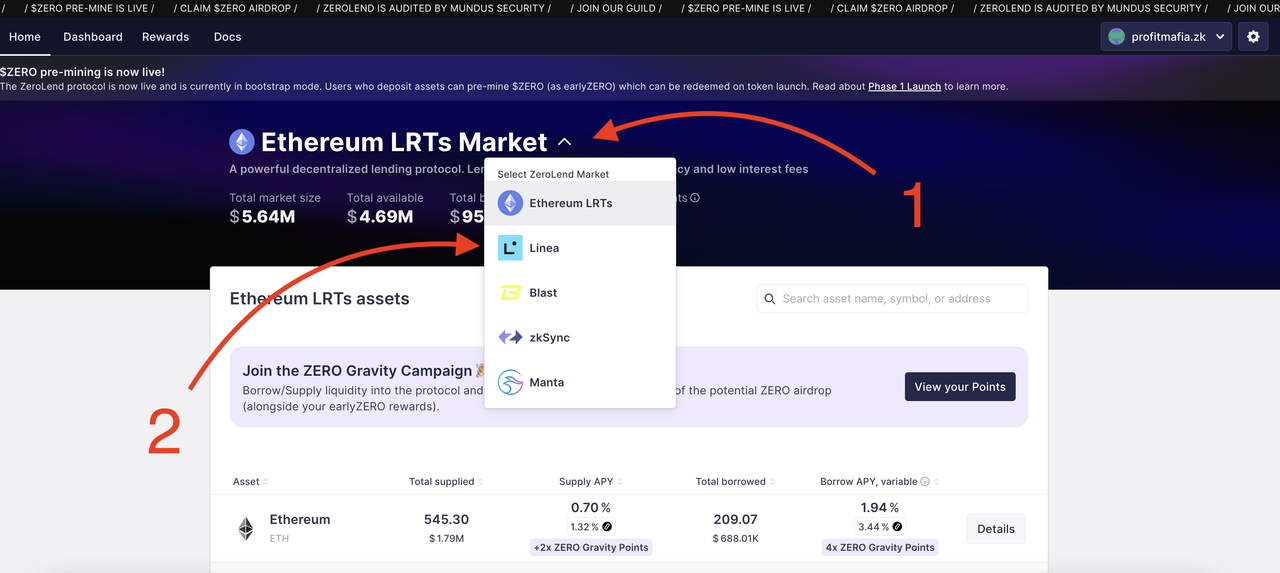Click the Ethereum LRTs icon in dropdown
Viewport: 1280px width, 573px height.
(x=510, y=203)
